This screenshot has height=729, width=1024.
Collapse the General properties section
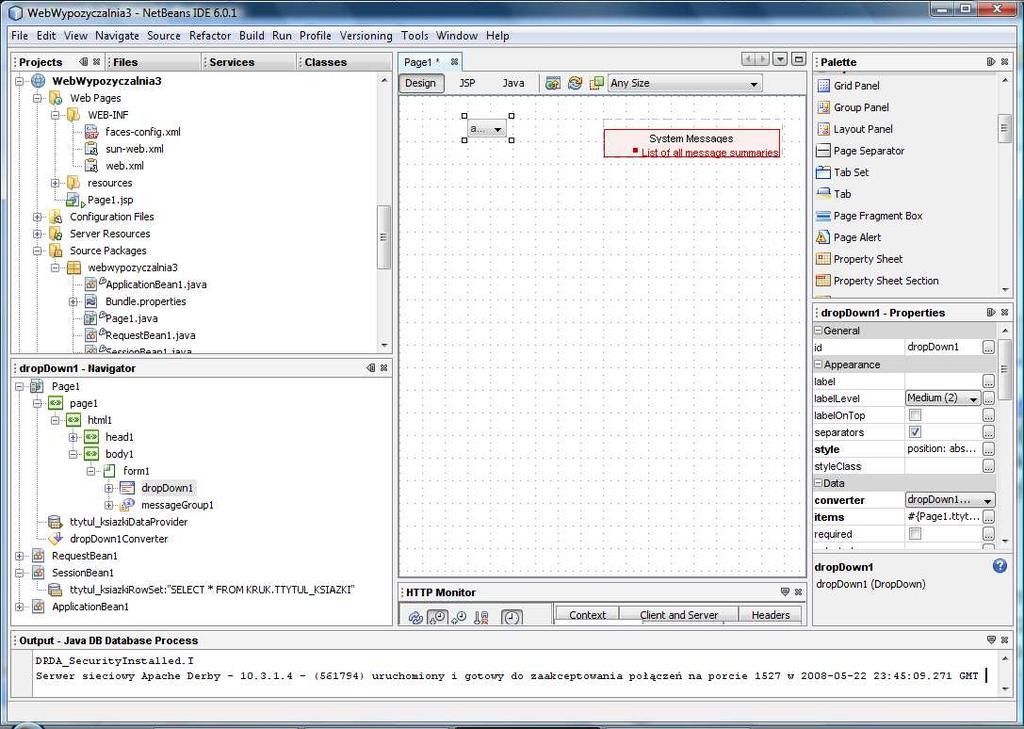pos(818,331)
